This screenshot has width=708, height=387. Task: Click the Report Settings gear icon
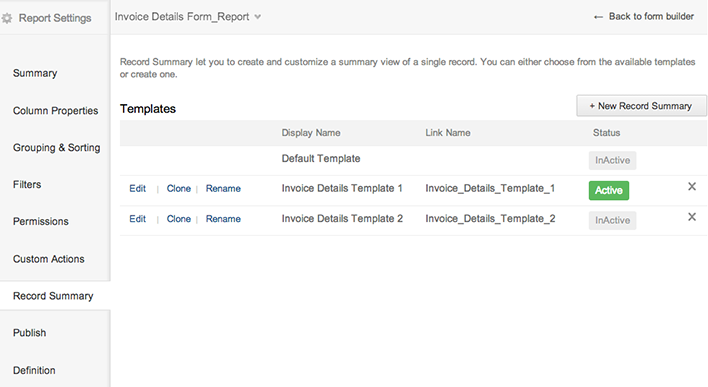6,18
